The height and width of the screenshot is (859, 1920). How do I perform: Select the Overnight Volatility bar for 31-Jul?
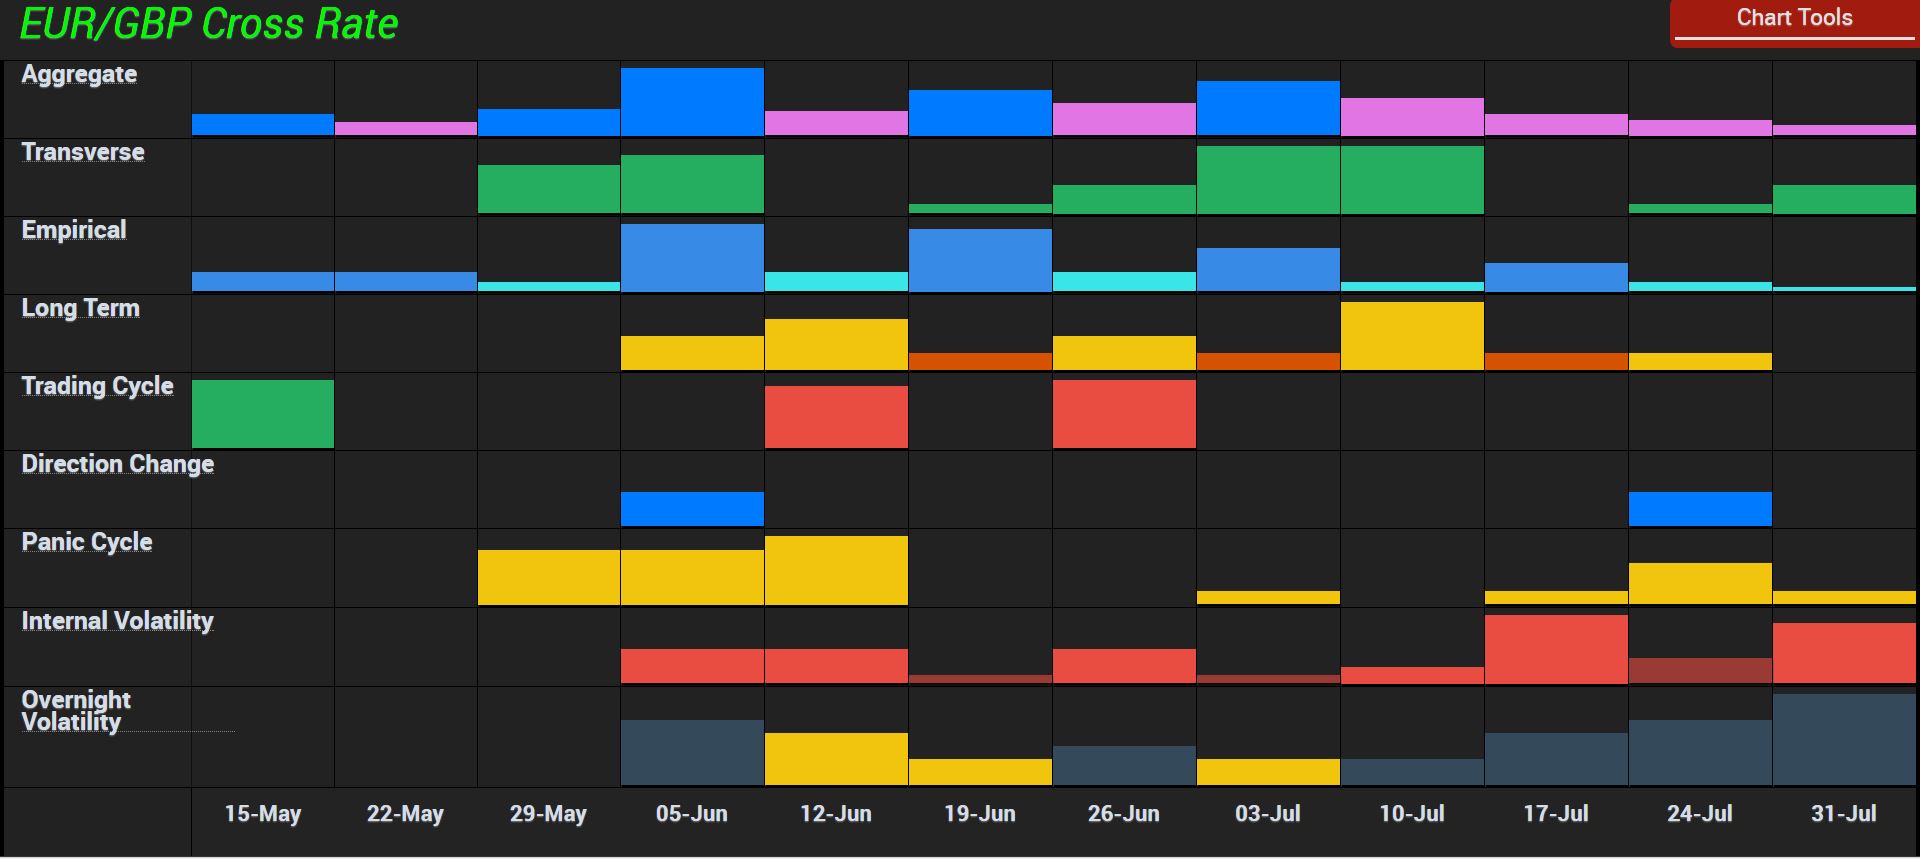pyautogui.click(x=1843, y=740)
